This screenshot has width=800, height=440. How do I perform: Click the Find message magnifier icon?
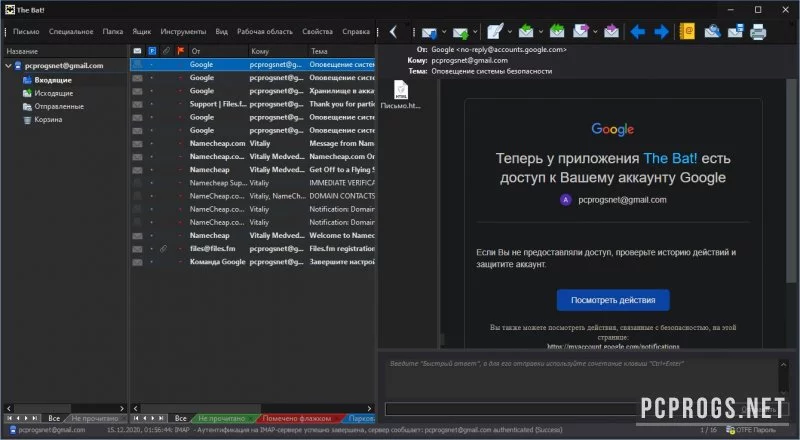[712, 32]
